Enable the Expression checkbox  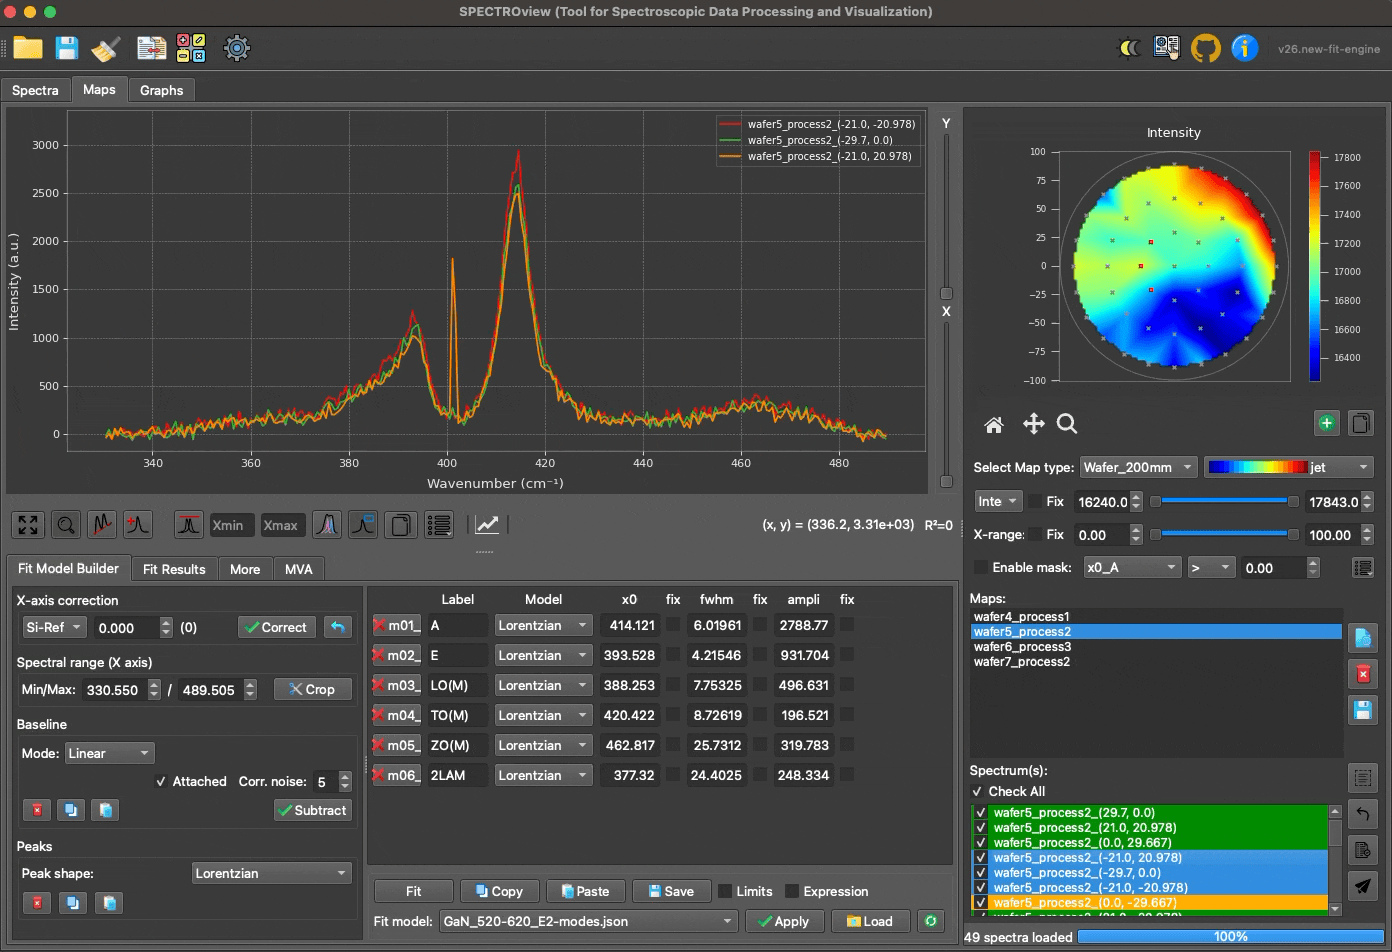792,891
